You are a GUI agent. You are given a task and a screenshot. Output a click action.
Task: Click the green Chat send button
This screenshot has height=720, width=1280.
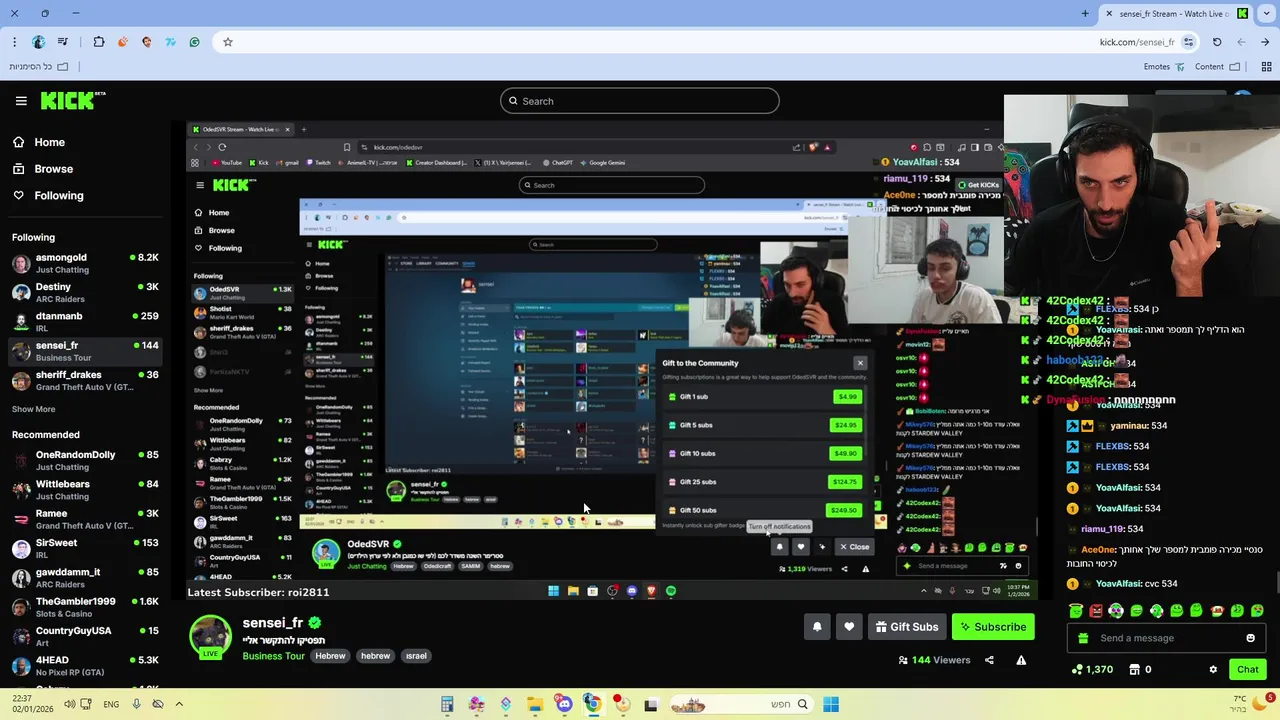point(1247,670)
